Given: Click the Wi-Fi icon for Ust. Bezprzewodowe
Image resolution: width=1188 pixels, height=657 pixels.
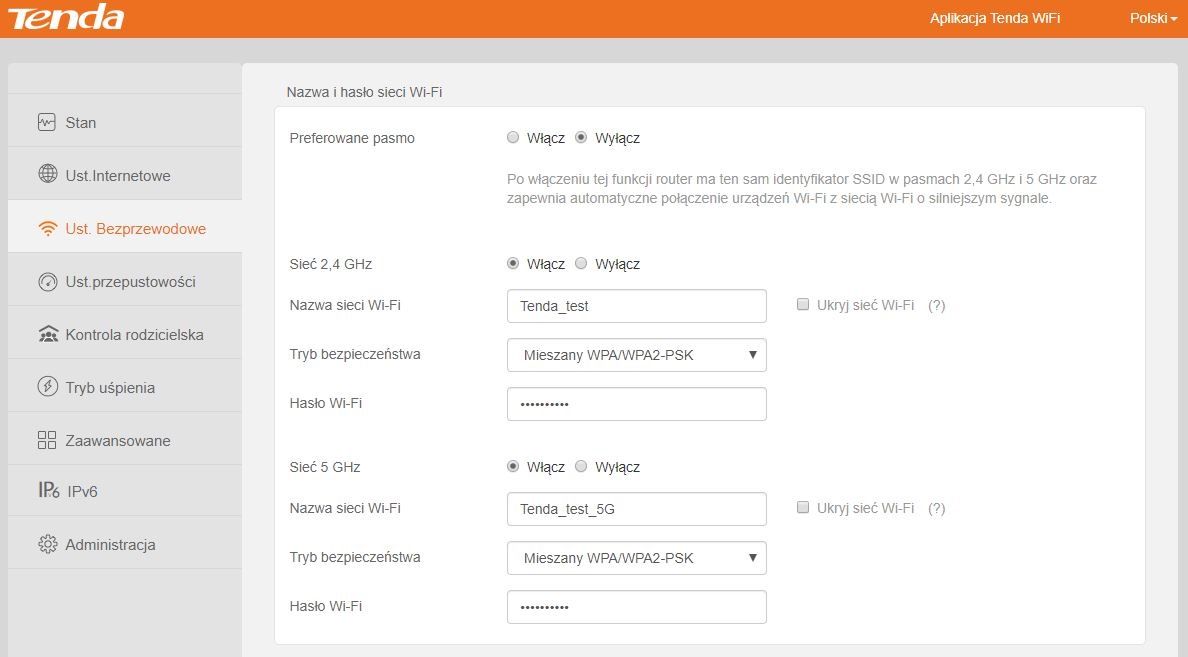Looking at the screenshot, I should pos(48,228).
